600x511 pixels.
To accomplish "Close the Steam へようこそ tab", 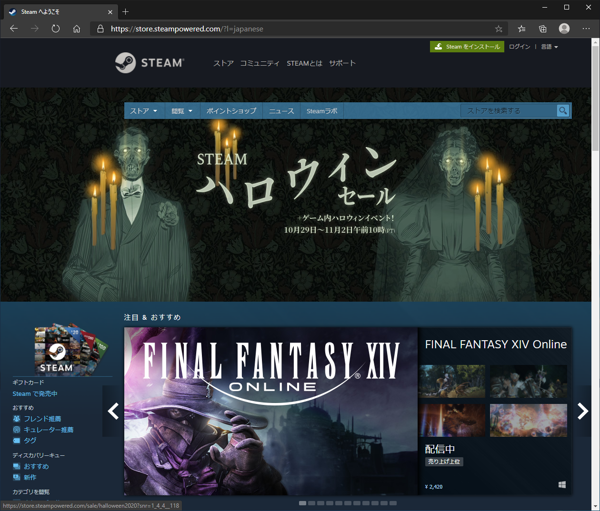I will click(110, 12).
